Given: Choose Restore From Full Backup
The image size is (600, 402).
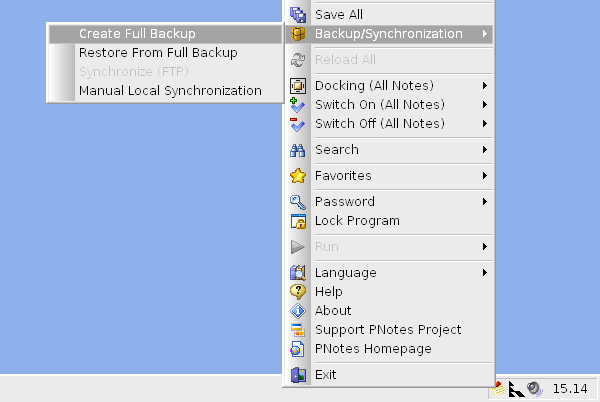Looking at the screenshot, I should click(x=158, y=53).
